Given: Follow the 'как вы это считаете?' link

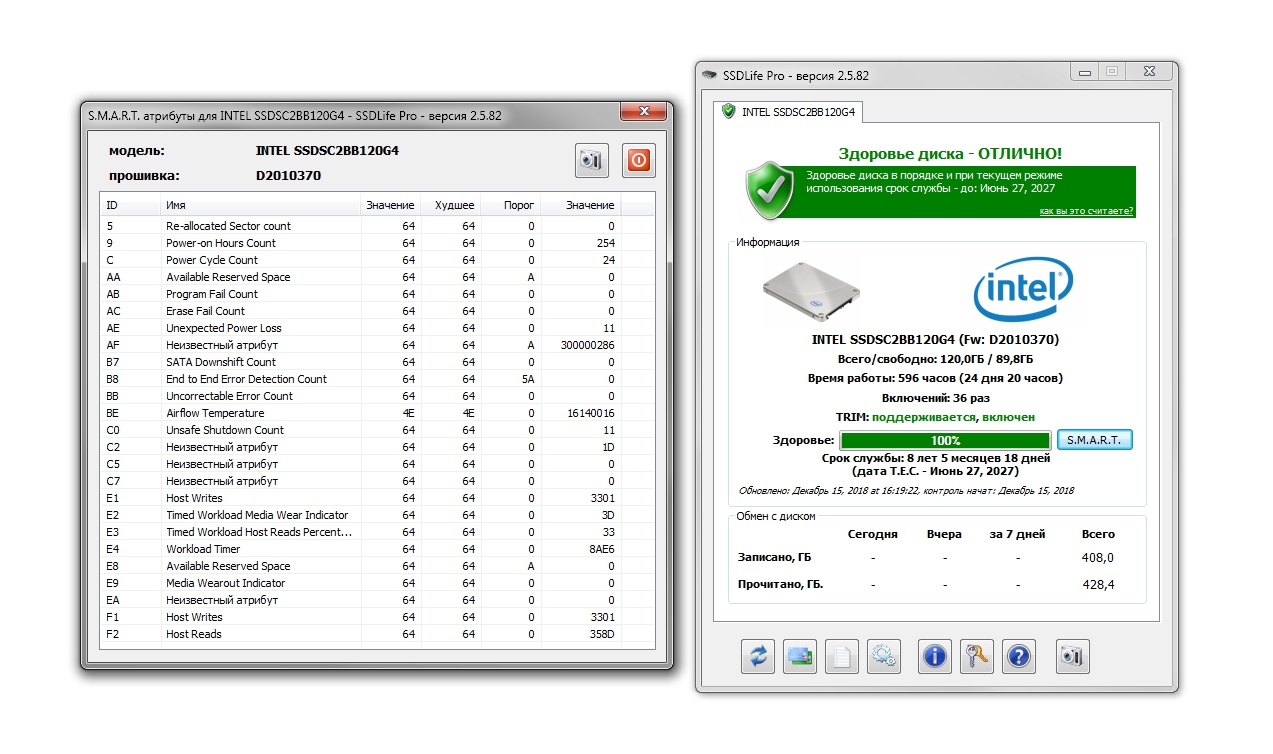Looking at the screenshot, I should pyautogui.click(x=1086, y=211).
